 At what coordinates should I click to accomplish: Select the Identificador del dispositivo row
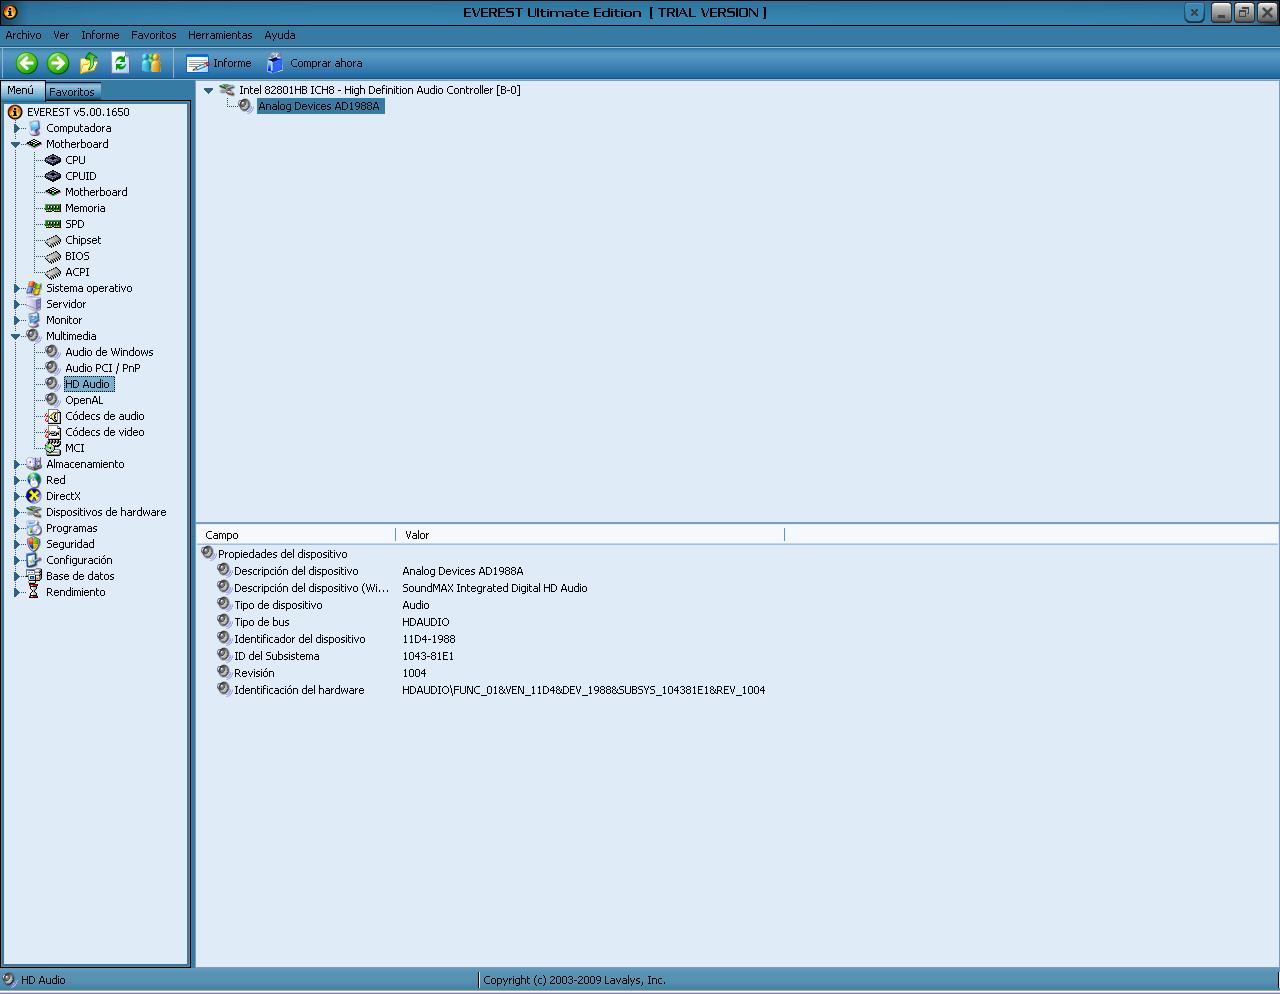pos(300,639)
